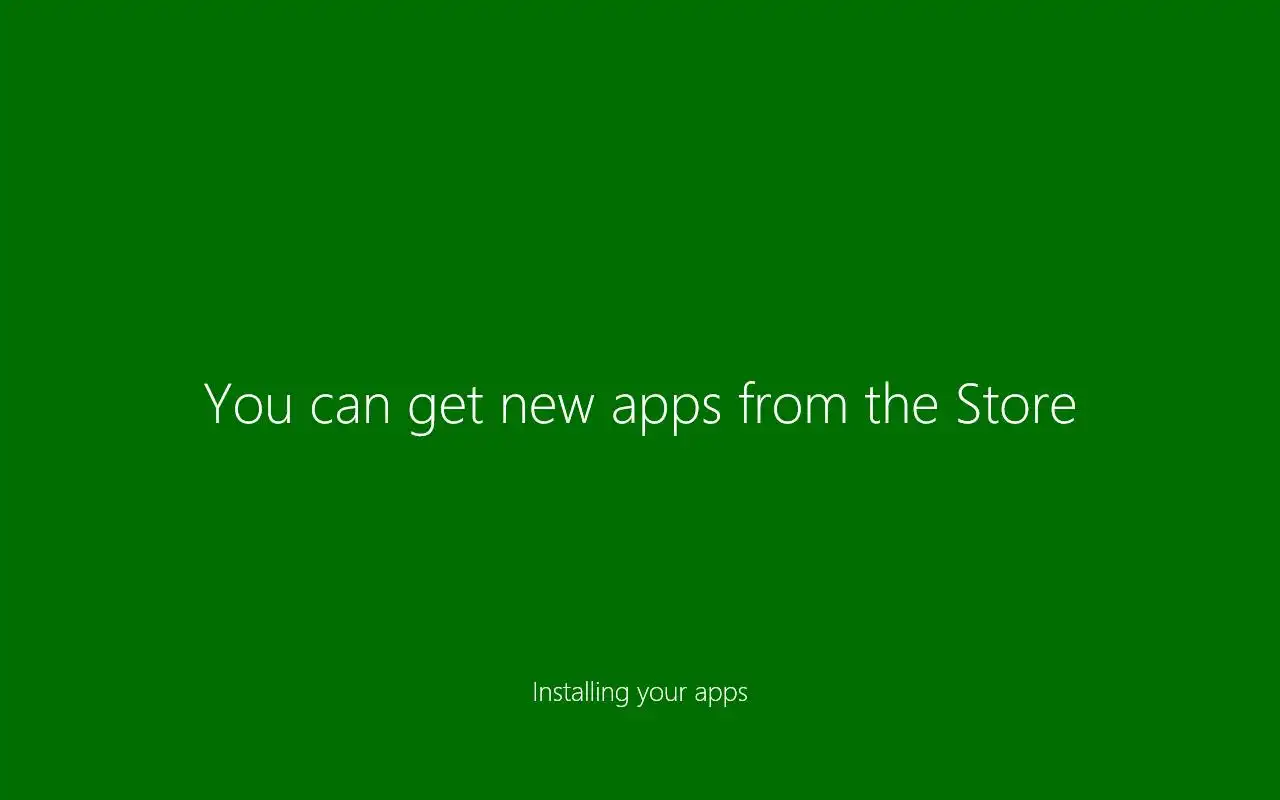Click the final letter e in "Store"
Image resolution: width=1280 pixels, height=800 pixels.
click(1062, 411)
